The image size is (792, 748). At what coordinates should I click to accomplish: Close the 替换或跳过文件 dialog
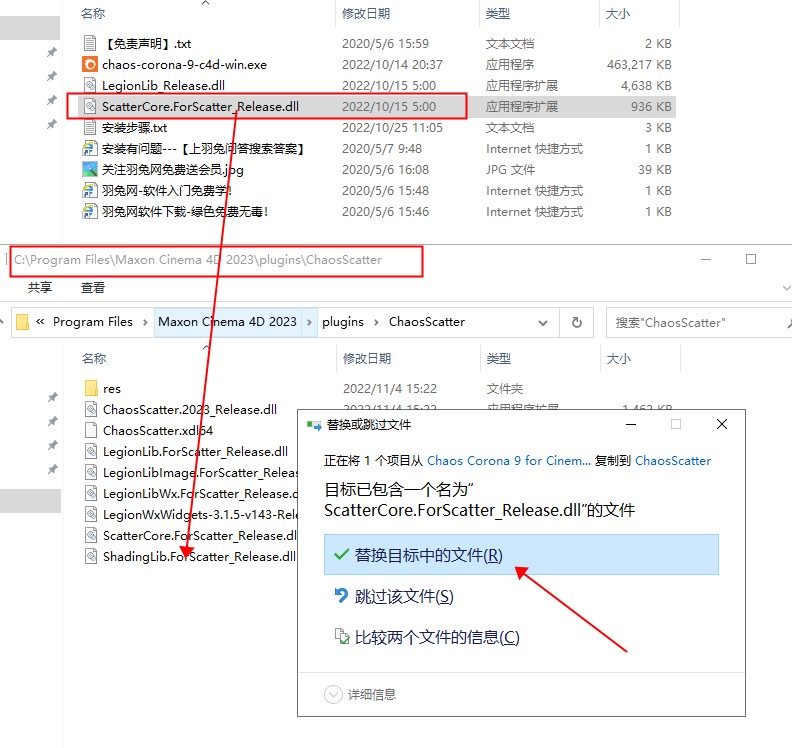722,424
